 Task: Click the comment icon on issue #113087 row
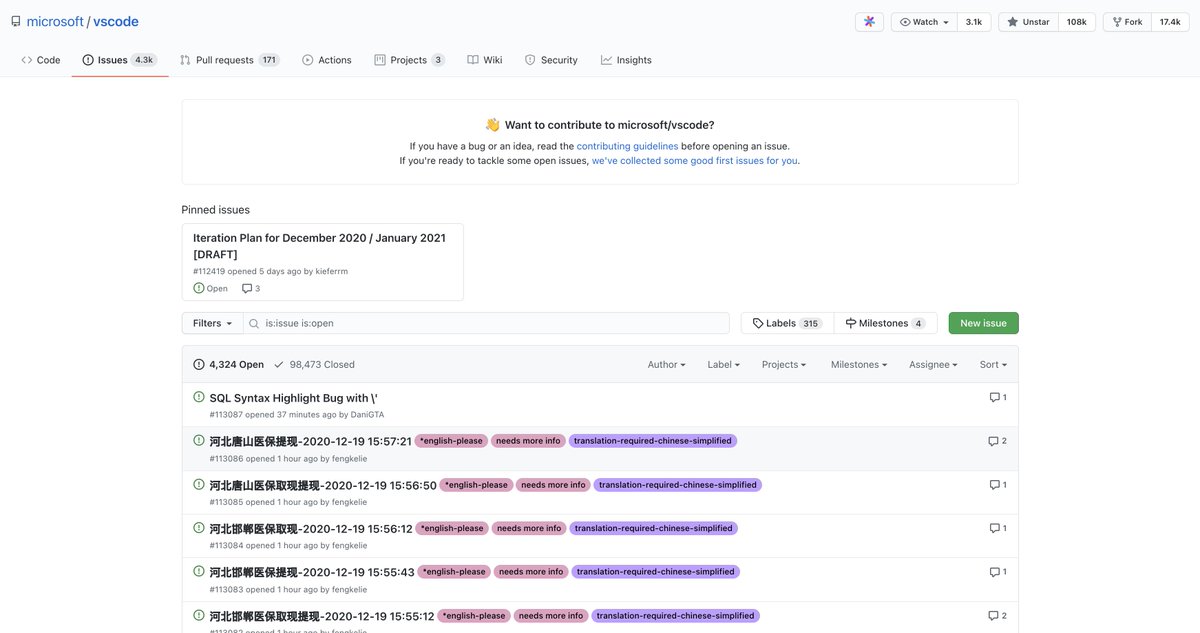tap(994, 397)
